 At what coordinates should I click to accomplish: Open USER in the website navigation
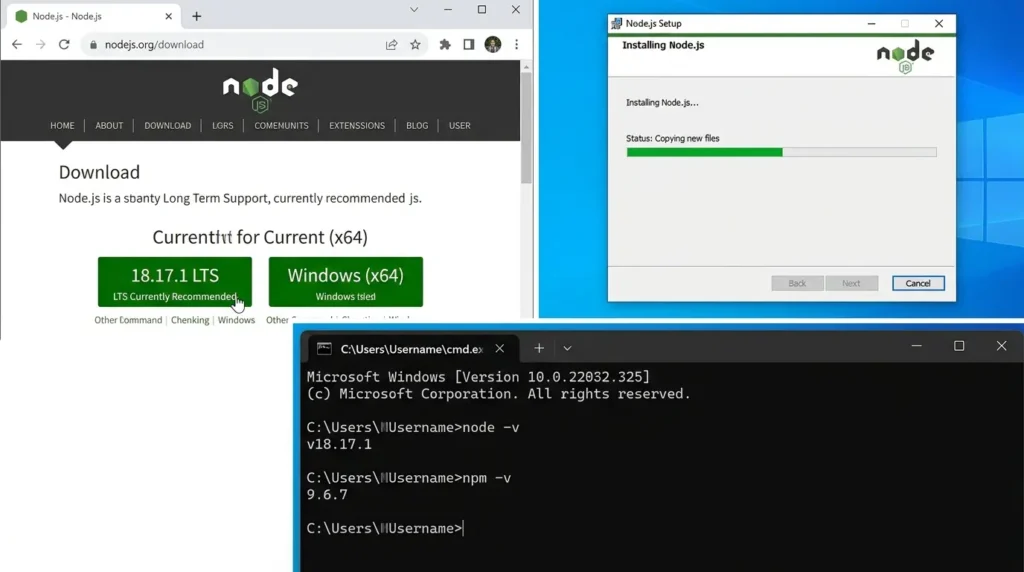tap(459, 125)
